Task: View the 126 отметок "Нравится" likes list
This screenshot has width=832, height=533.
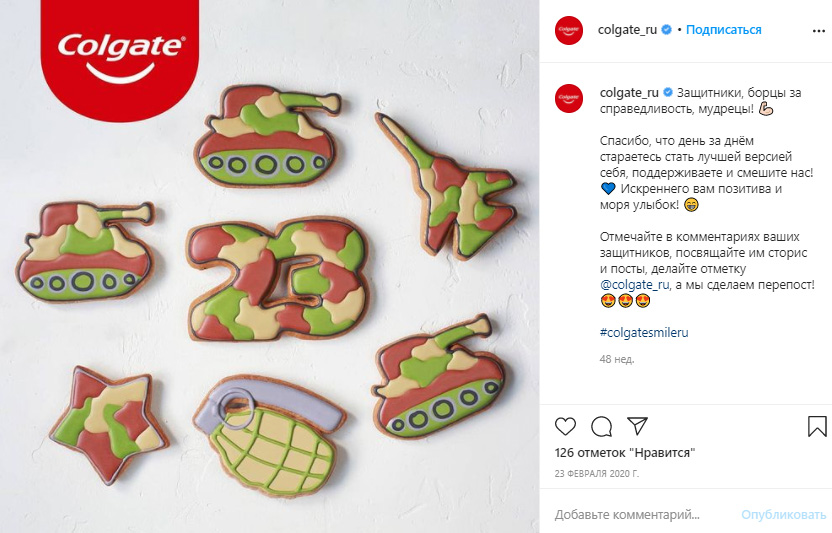Action: click(625, 453)
